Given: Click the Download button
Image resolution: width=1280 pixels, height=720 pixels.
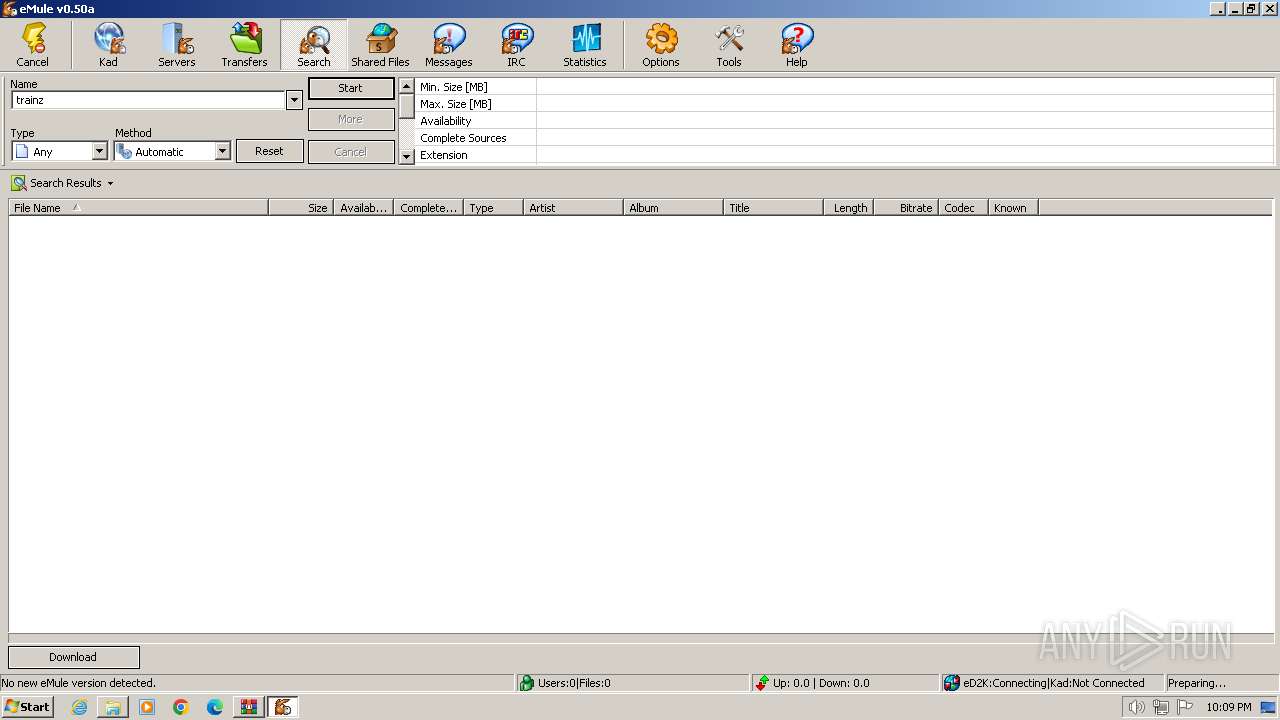Looking at the screenshot, I should pyautogui.click(x=74, y=657).
